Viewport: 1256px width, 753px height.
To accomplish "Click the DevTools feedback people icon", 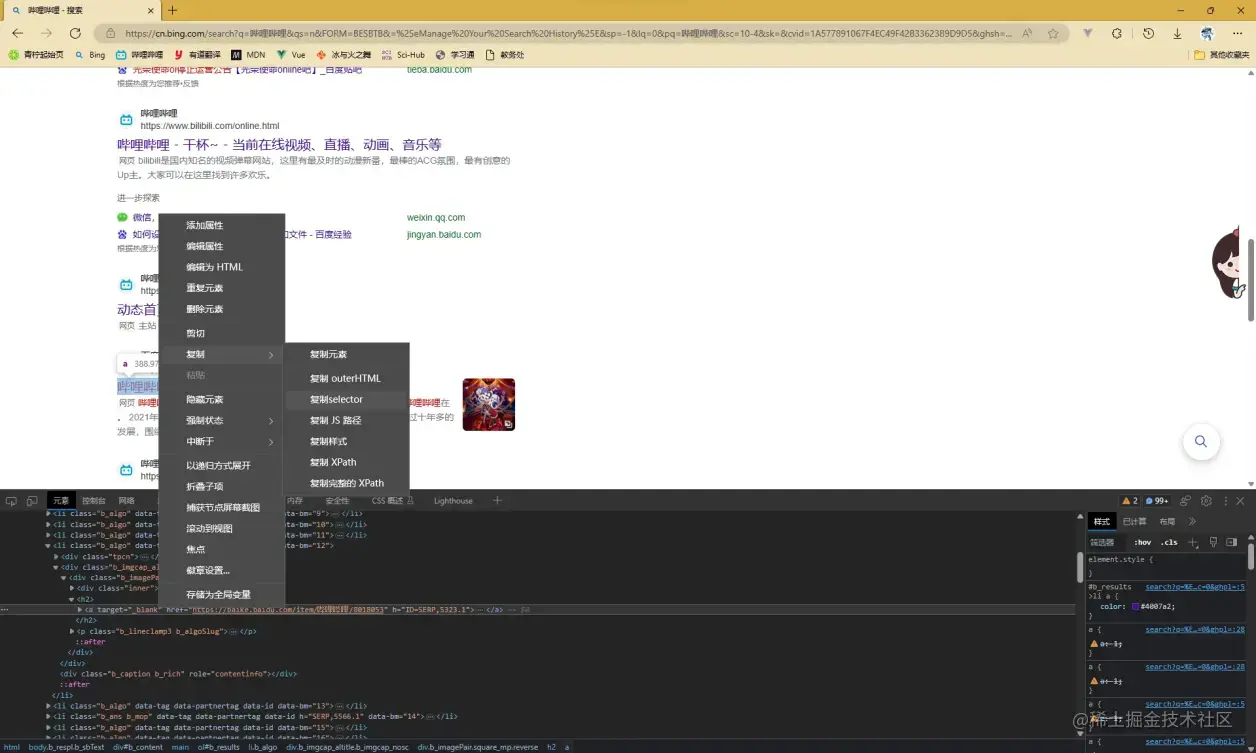I will pos(1186,501).
